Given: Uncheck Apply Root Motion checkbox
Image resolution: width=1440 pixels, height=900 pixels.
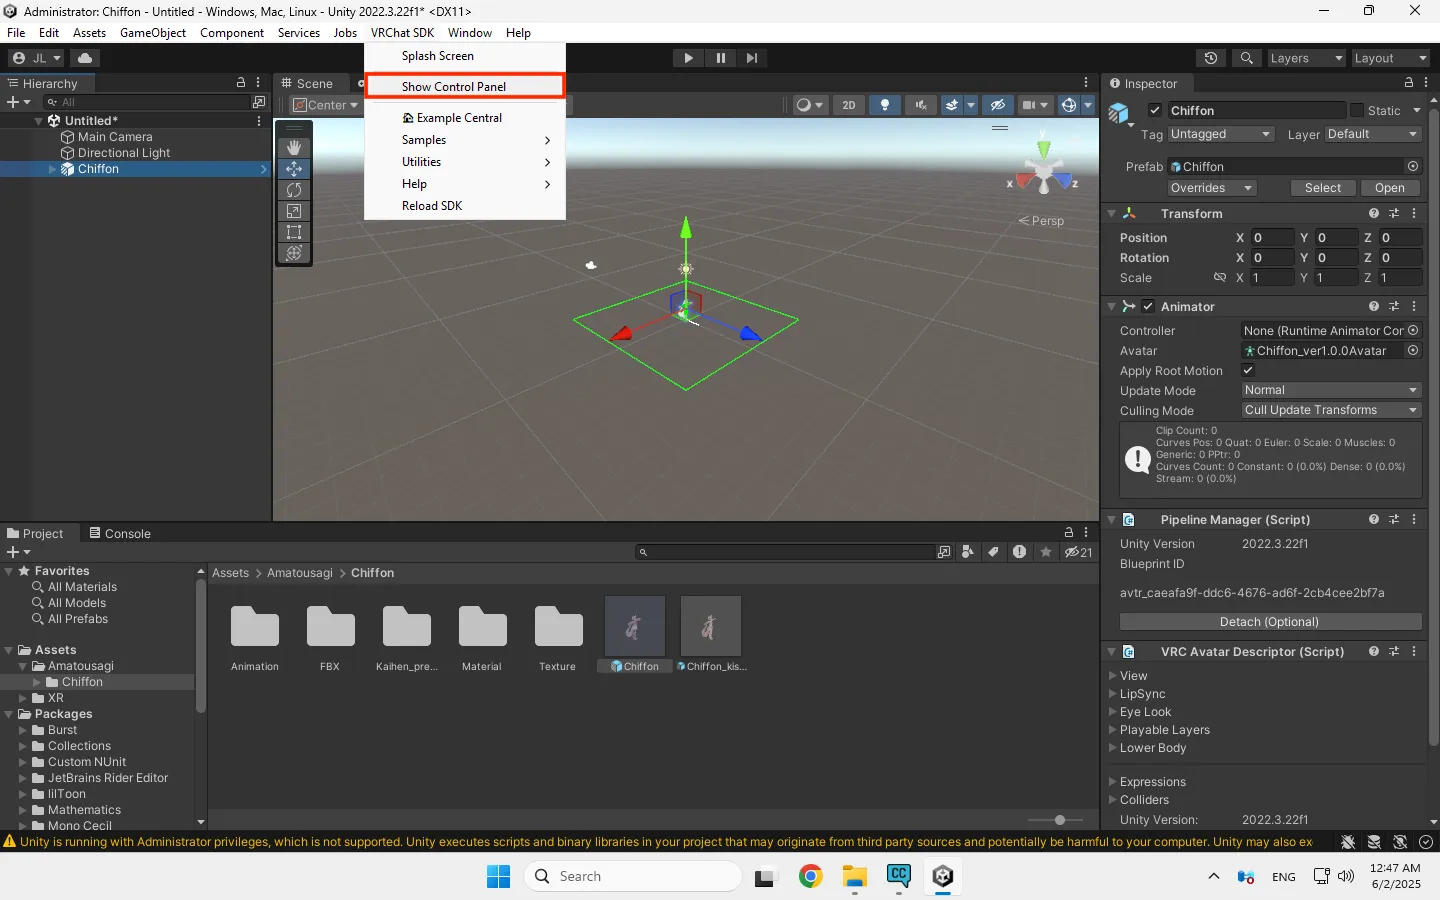Looking at the screenshot, I should (x=1248, y=370).
